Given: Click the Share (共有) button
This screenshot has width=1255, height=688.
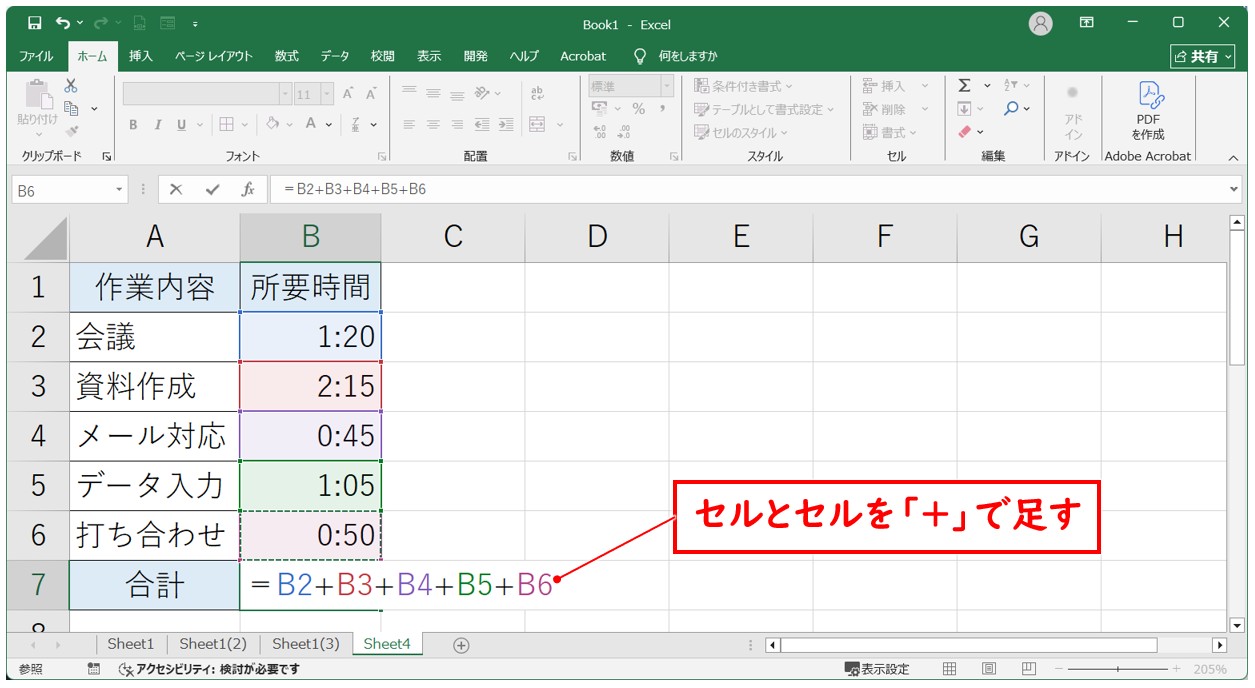Looking at the screenshot, I should 1203,56.
